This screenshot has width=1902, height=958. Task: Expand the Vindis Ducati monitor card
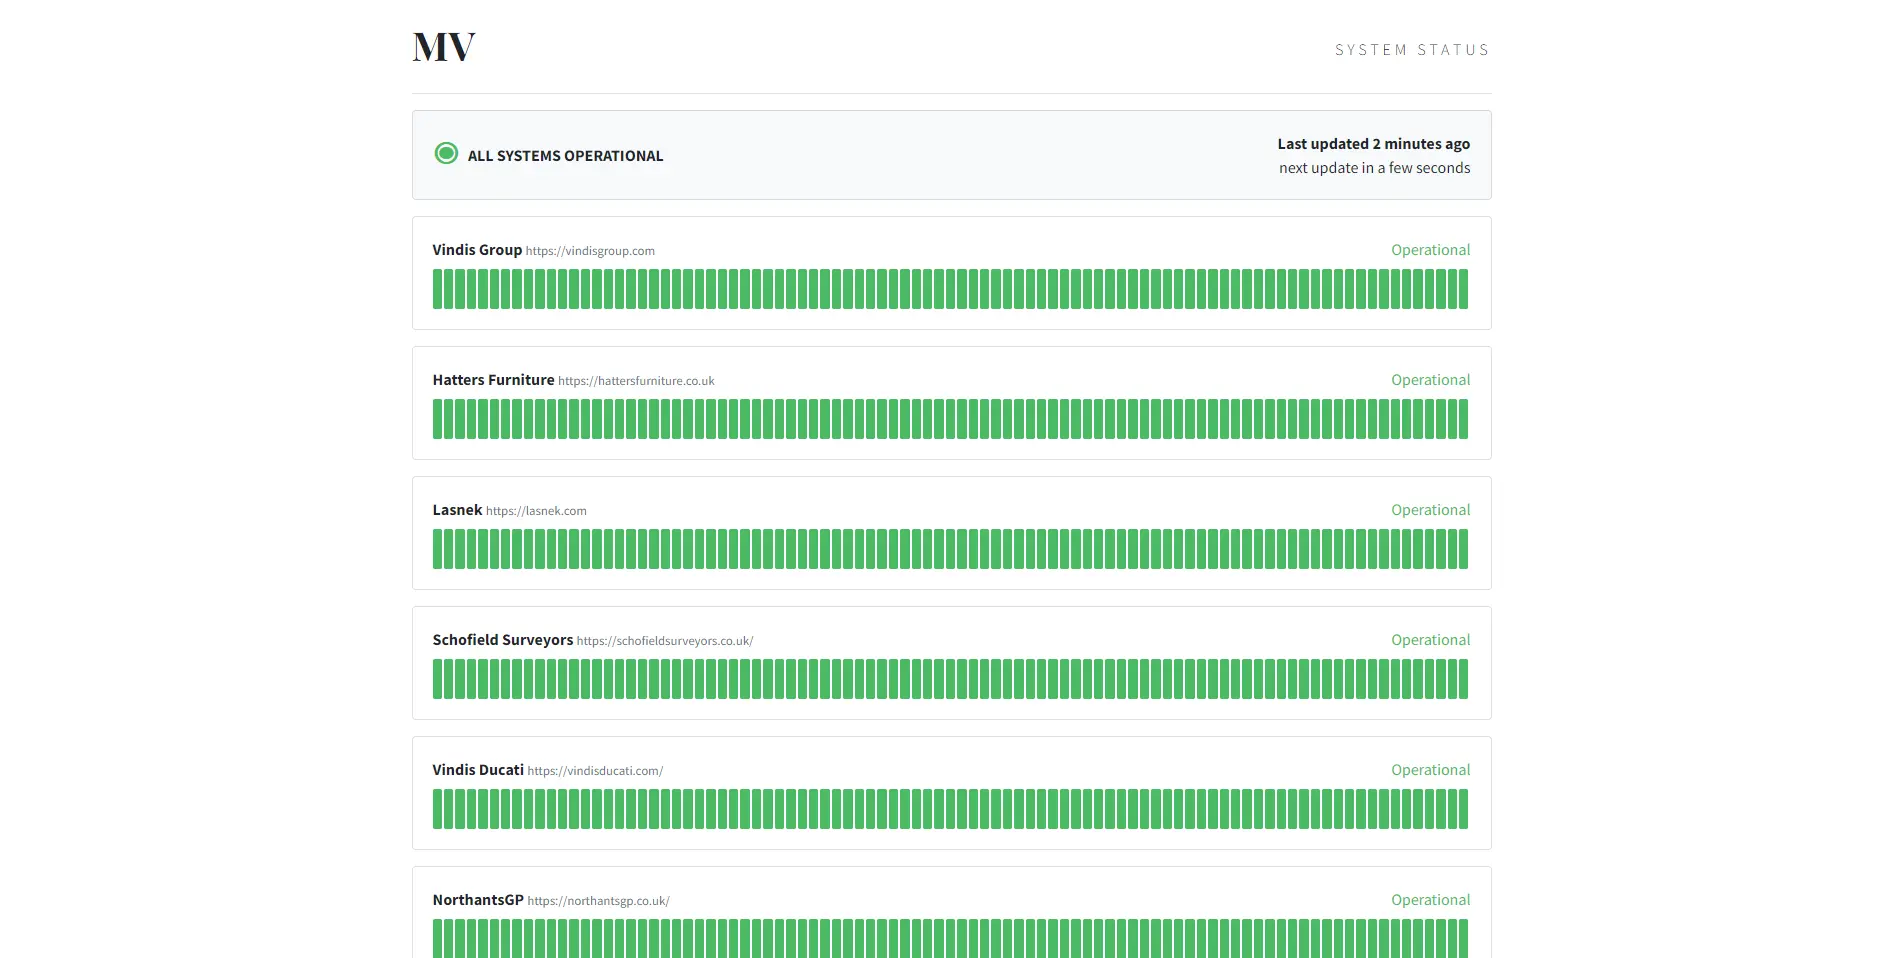951,792
